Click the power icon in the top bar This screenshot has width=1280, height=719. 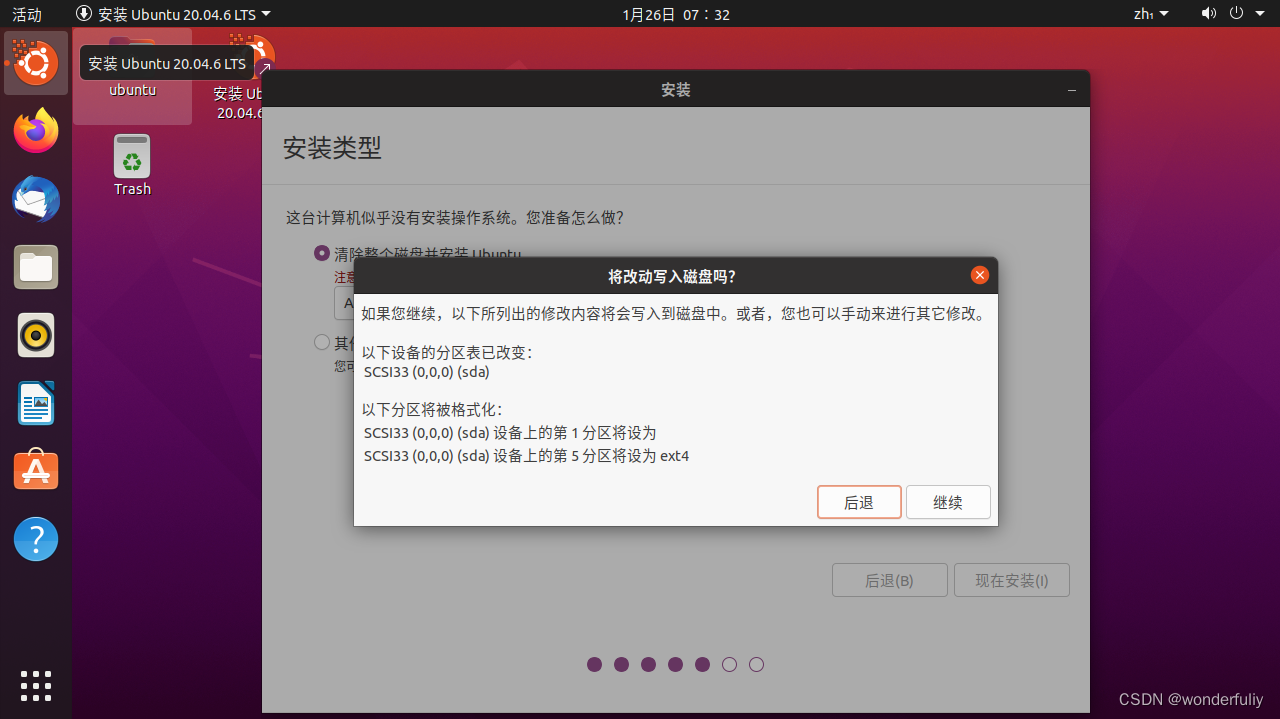click(x=1236, y=14)
